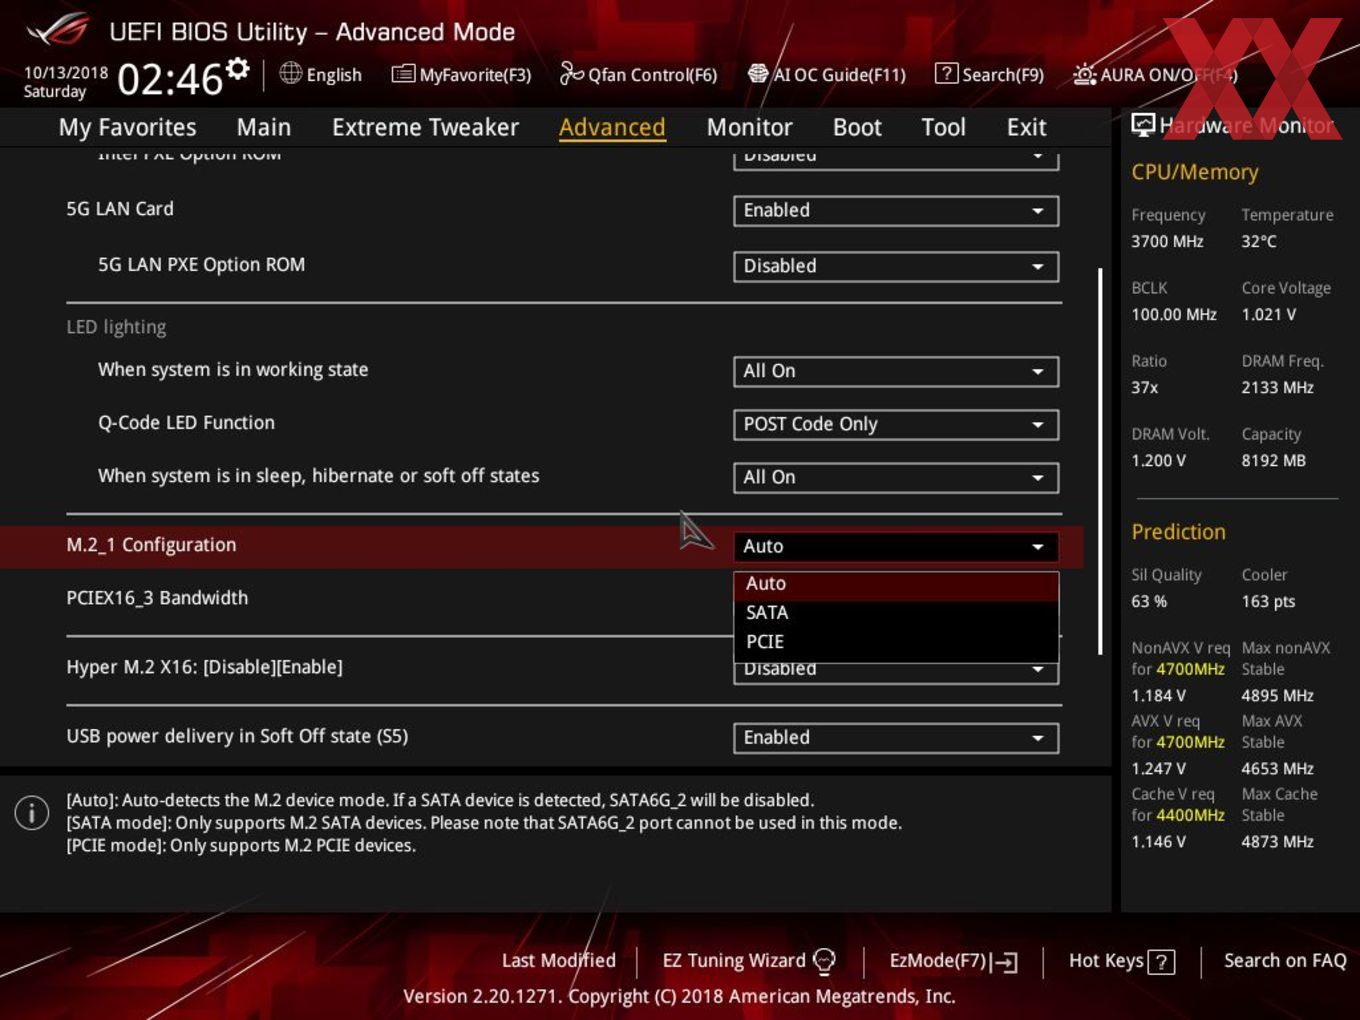The height and width of the screenshot is (1020, 1360).
Task: Toggle AURA ON/OFF light icon
Action: (x=1084, y=74)
